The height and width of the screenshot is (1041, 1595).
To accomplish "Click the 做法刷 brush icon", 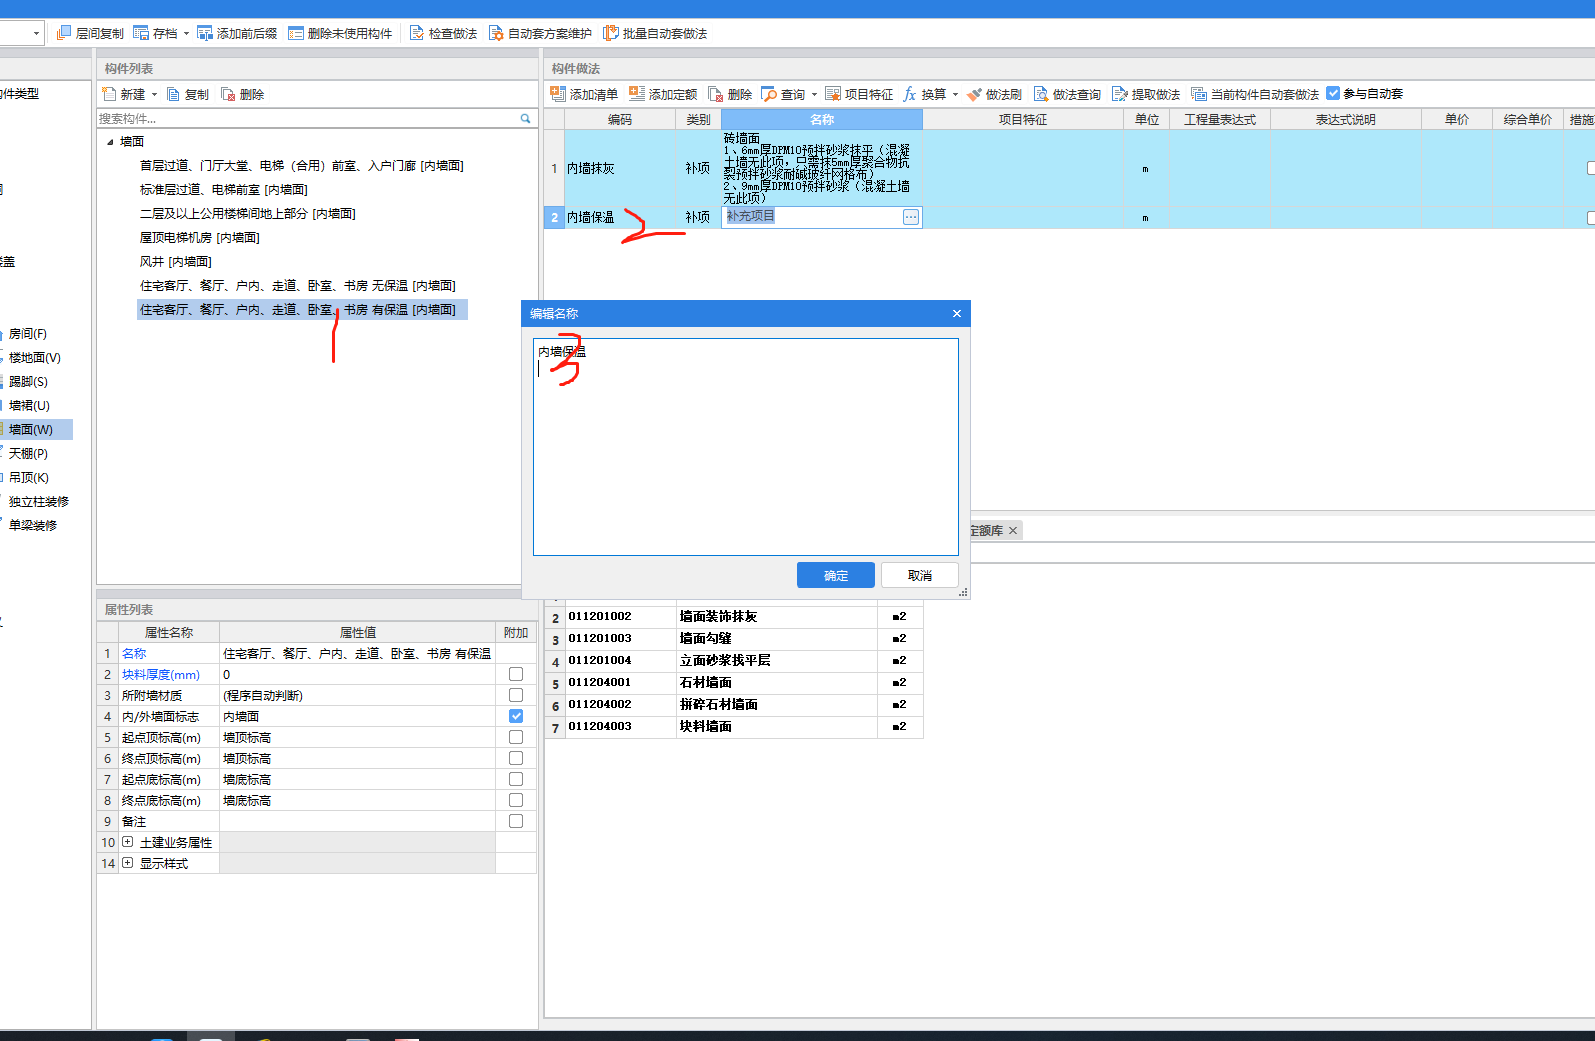I will click(974, 94).
